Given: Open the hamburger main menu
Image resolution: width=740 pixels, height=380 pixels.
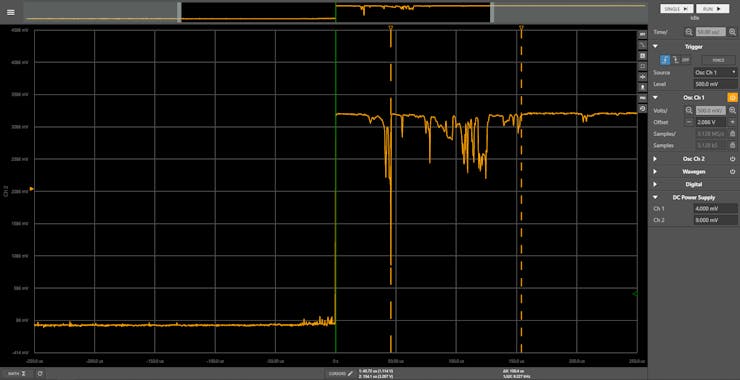Looking at the screenshot, I should tap(10, 12).
